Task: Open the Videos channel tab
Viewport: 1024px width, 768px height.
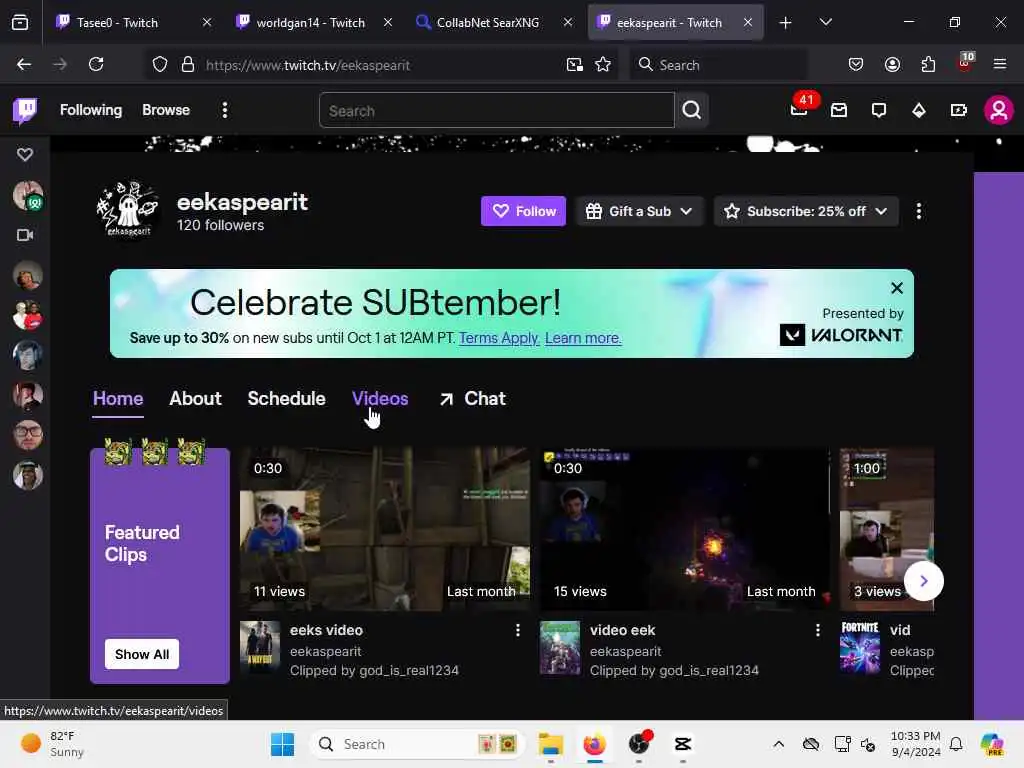Action: [380, 398]
